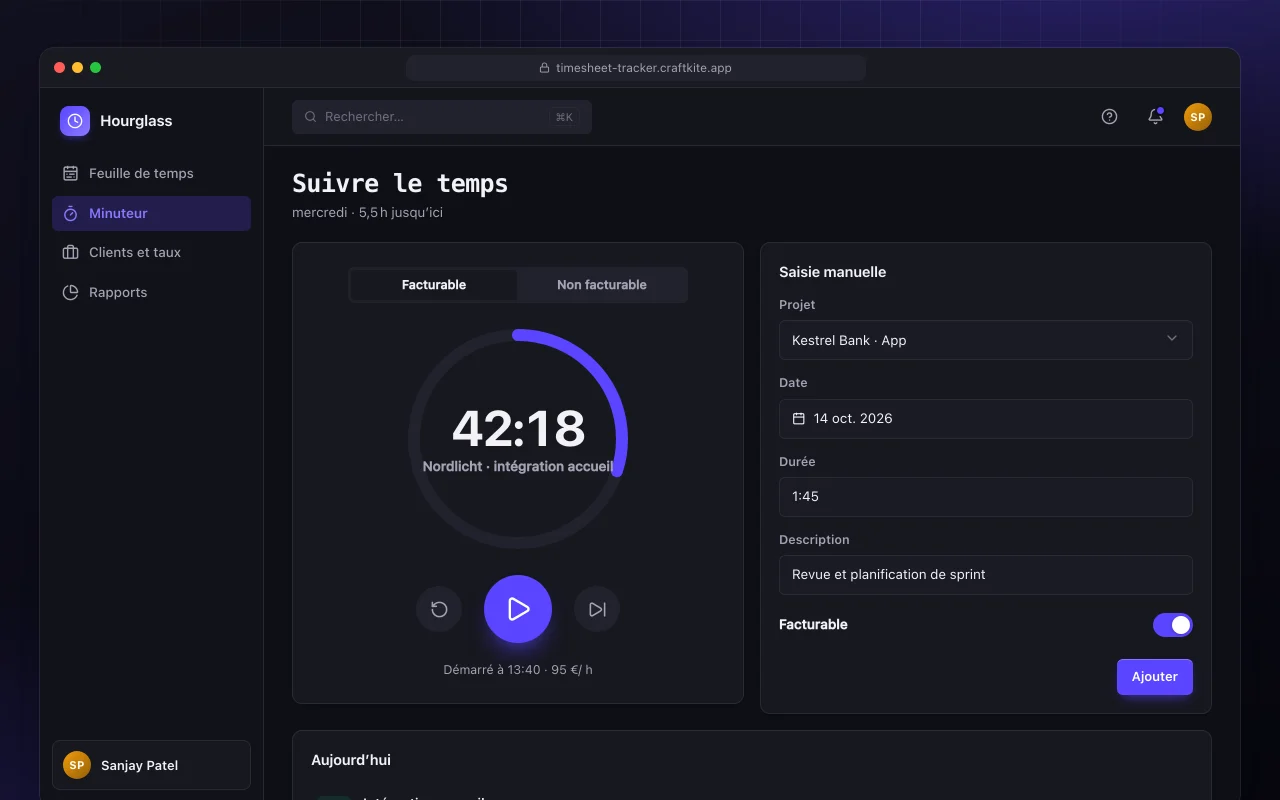Image resolution: width=1280 pixels, height=800 pixels.
Task: Click the Description field with sprint text
Action: pos(986,575)
